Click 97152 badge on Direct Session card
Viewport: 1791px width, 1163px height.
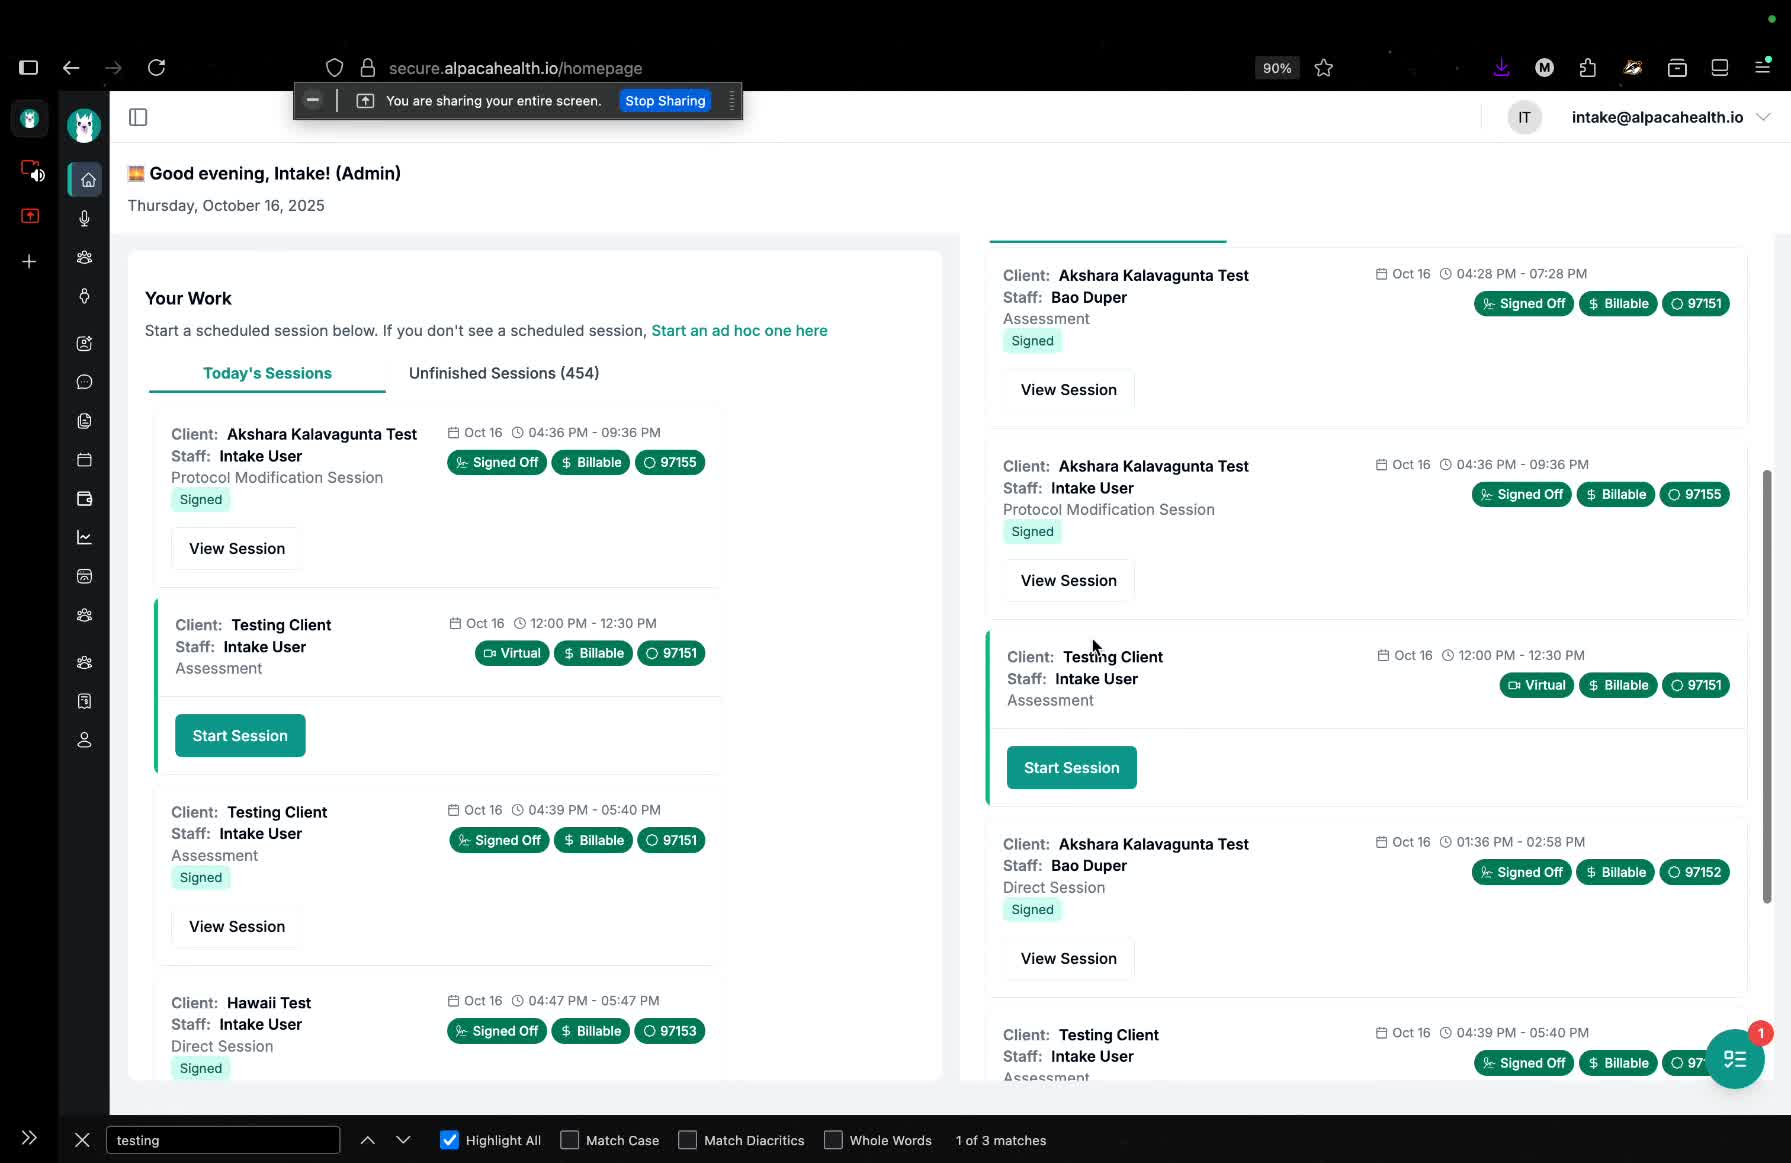(x=1695, y=873)
